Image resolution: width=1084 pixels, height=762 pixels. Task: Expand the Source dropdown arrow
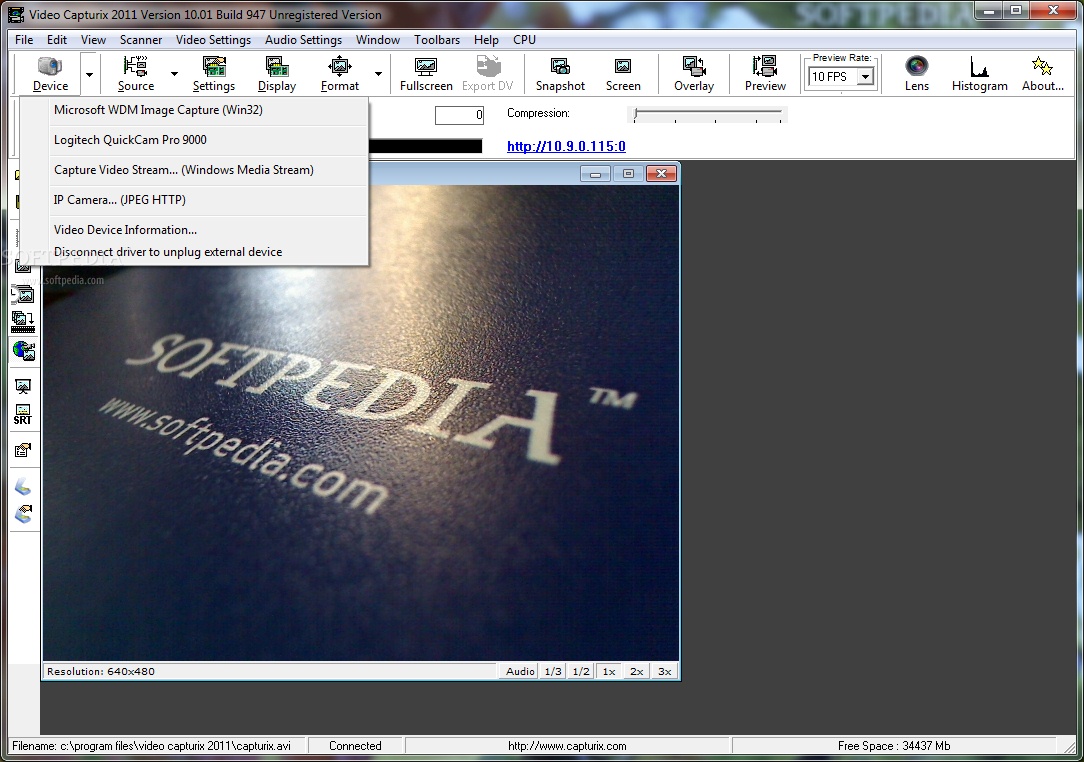(x=174, y=74)
